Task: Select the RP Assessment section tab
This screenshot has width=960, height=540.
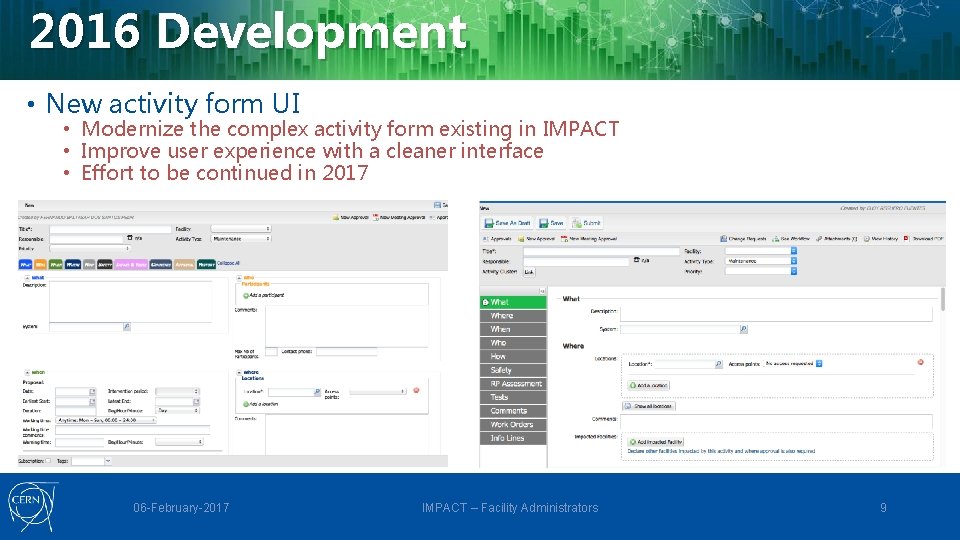Action: 513,383
